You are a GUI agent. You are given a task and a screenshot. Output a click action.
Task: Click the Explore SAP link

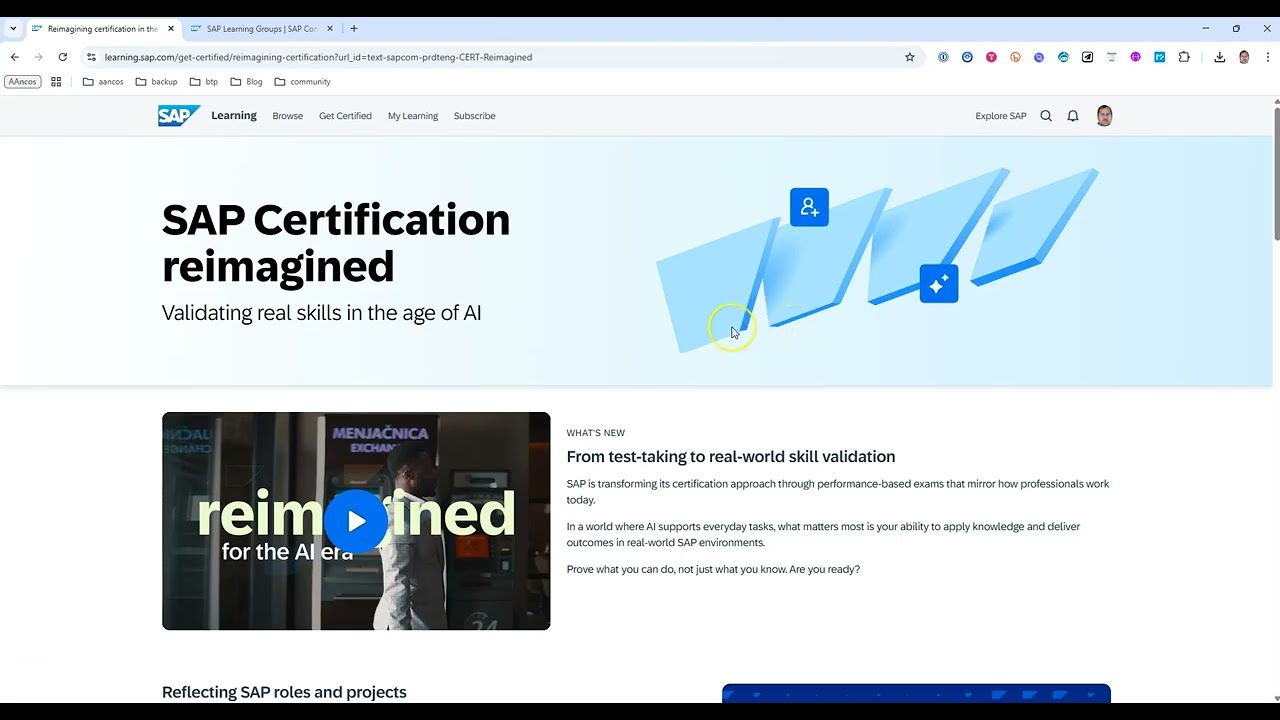[1001, 116]
